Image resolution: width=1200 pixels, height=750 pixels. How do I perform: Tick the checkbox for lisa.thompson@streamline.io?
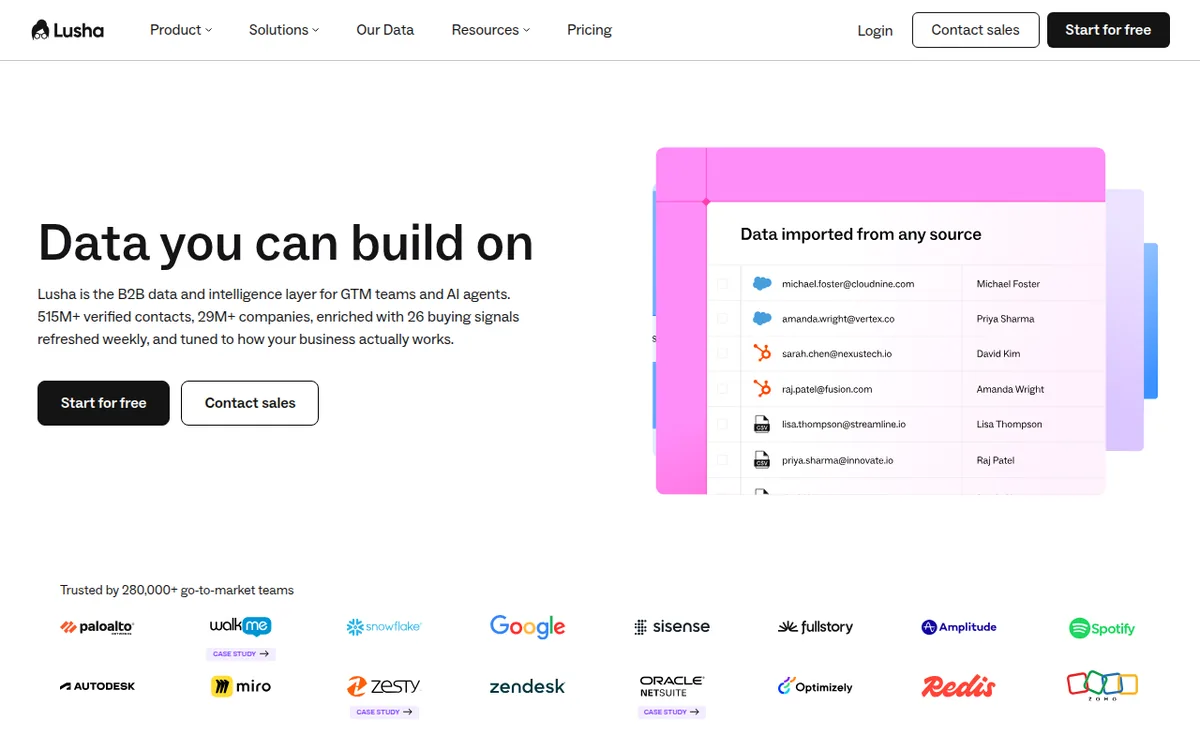[722, 424]
